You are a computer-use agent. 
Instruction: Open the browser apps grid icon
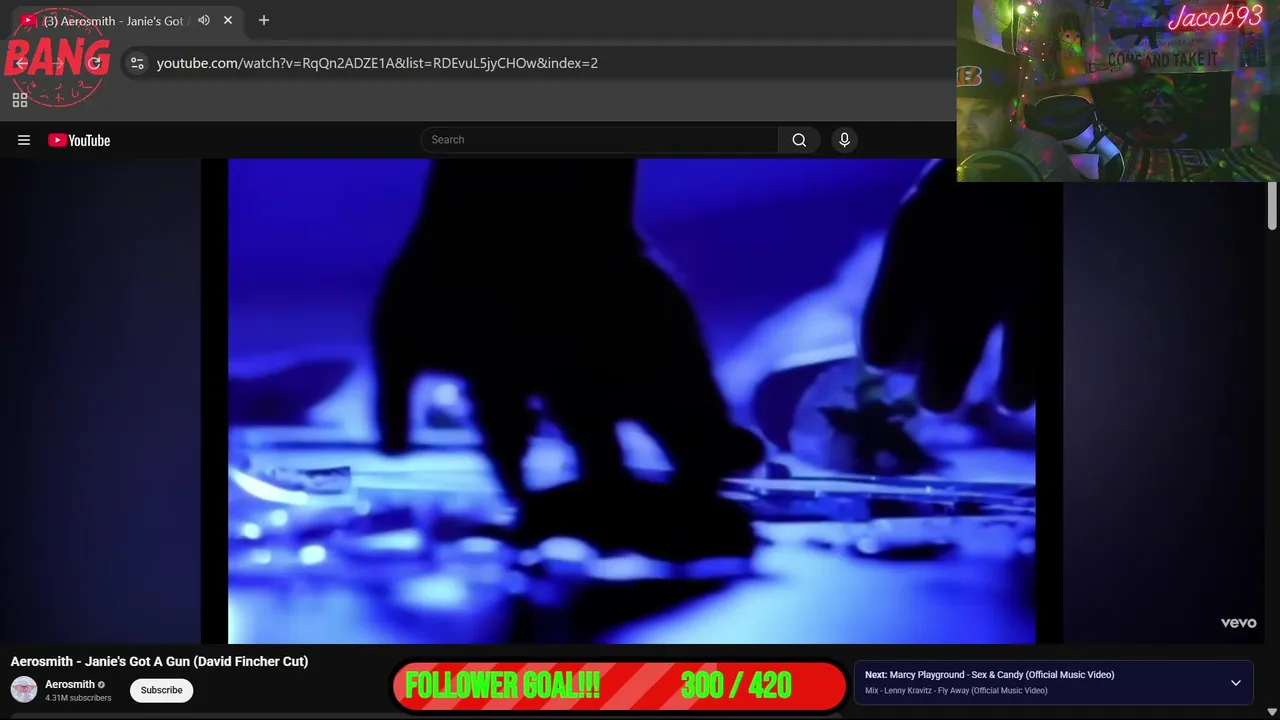pos(20,100)
